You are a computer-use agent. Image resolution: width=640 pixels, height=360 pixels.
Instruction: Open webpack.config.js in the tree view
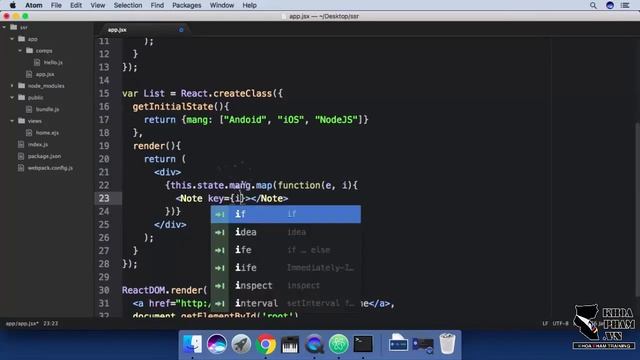coord(50,168)
